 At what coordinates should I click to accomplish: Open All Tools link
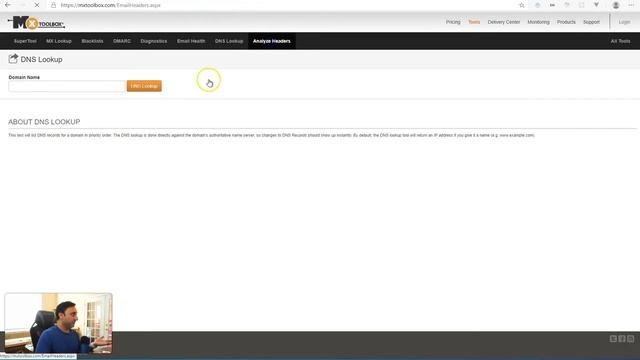(x=620, y=41)
